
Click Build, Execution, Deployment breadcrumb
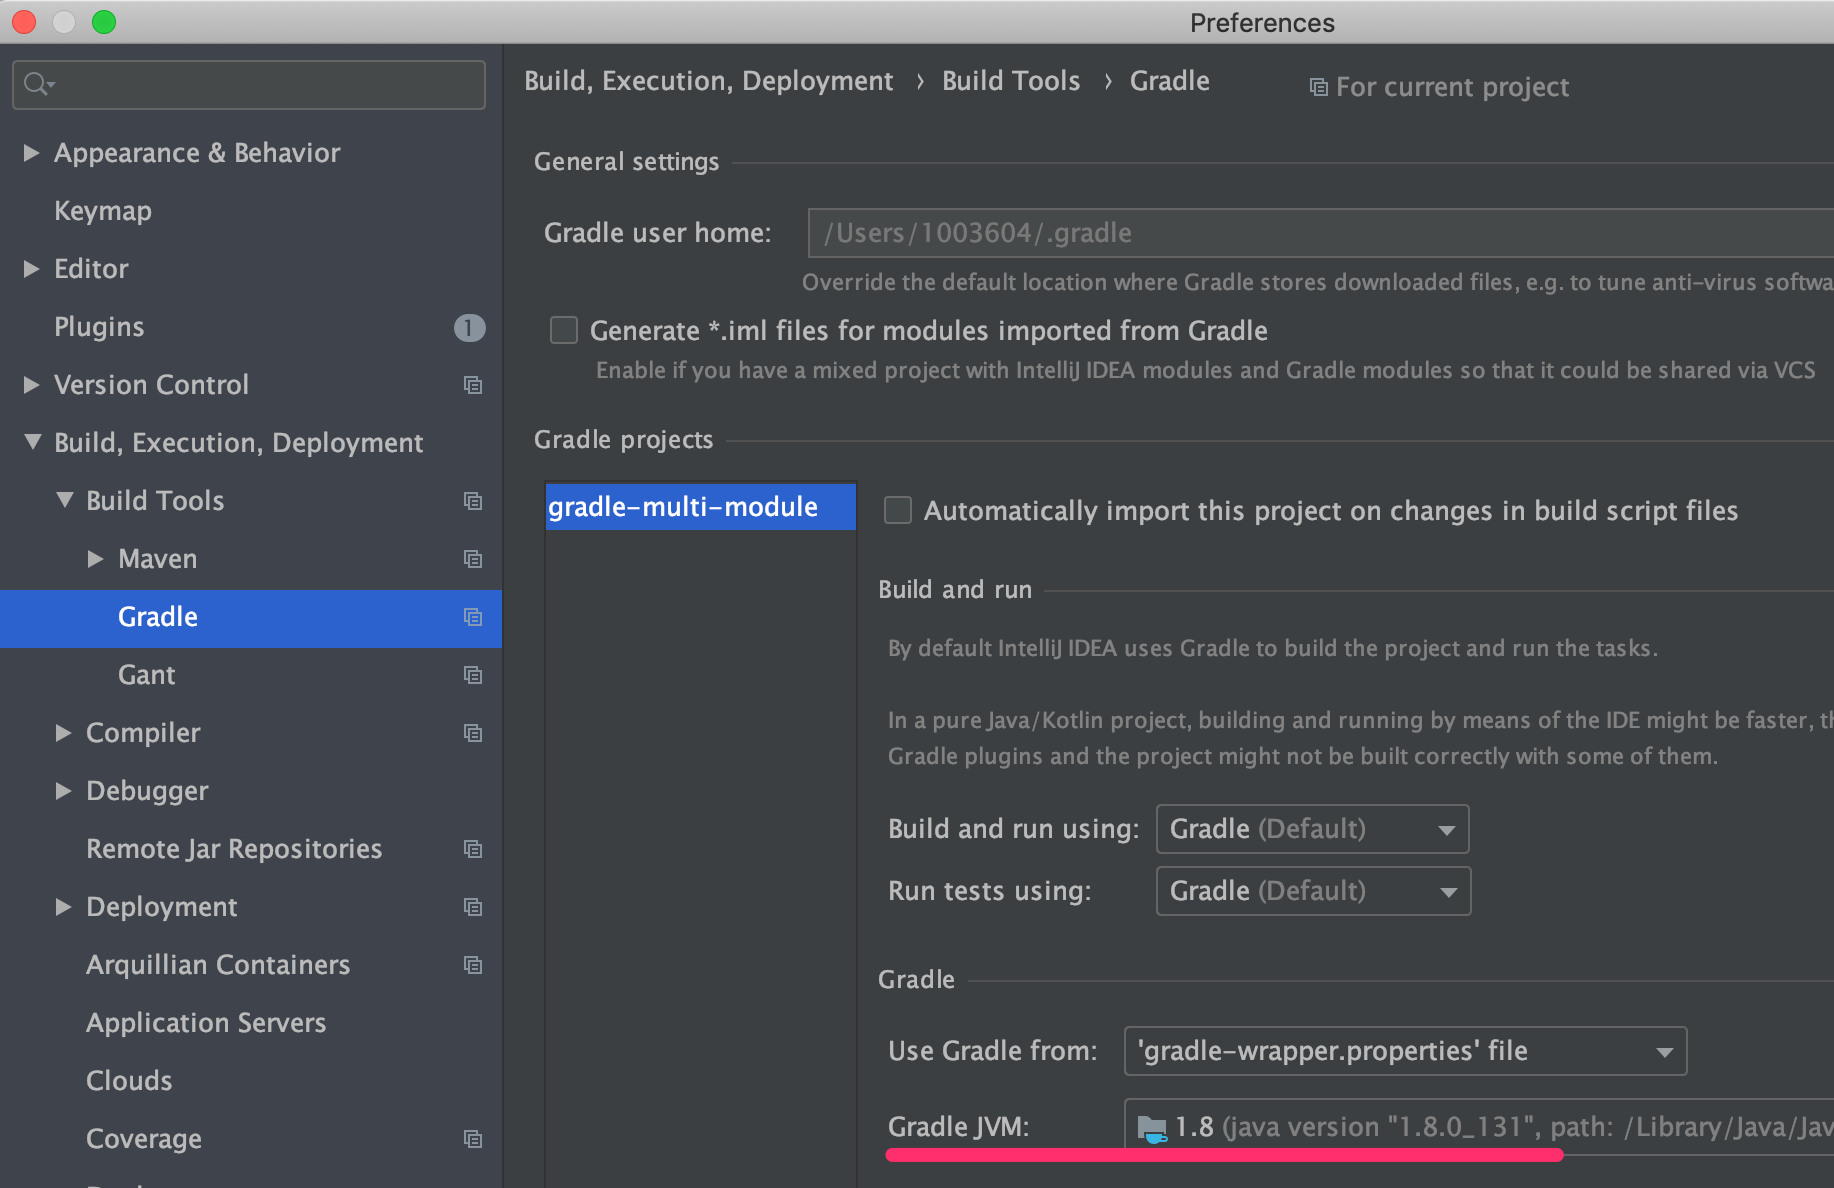(x=708, y=81)
